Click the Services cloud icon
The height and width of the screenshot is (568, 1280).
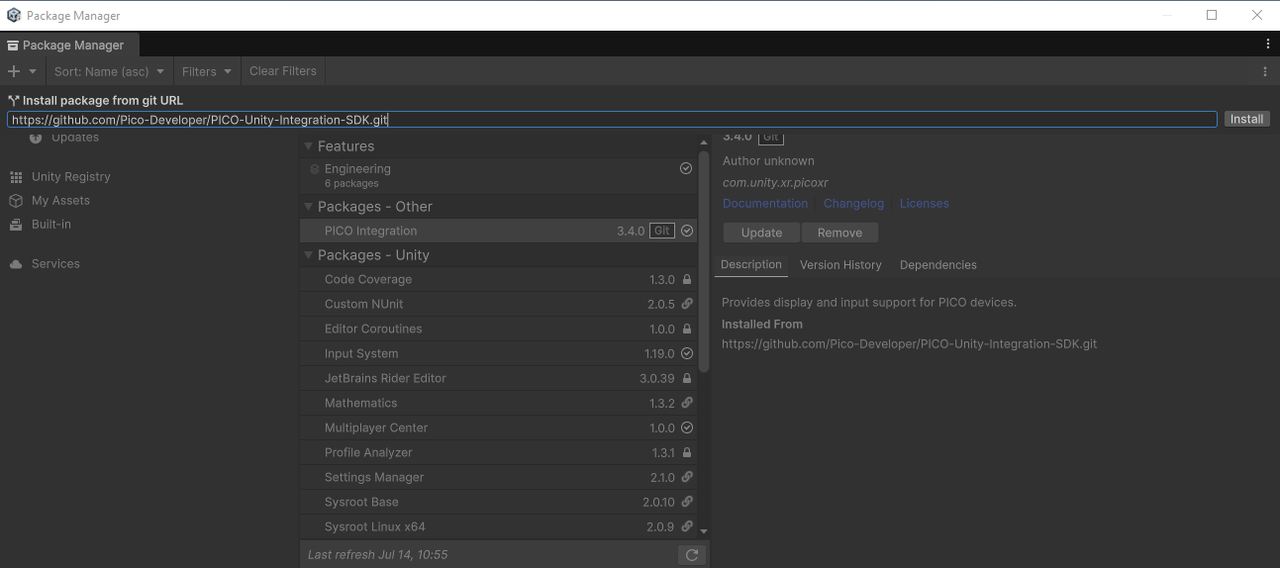16,264
